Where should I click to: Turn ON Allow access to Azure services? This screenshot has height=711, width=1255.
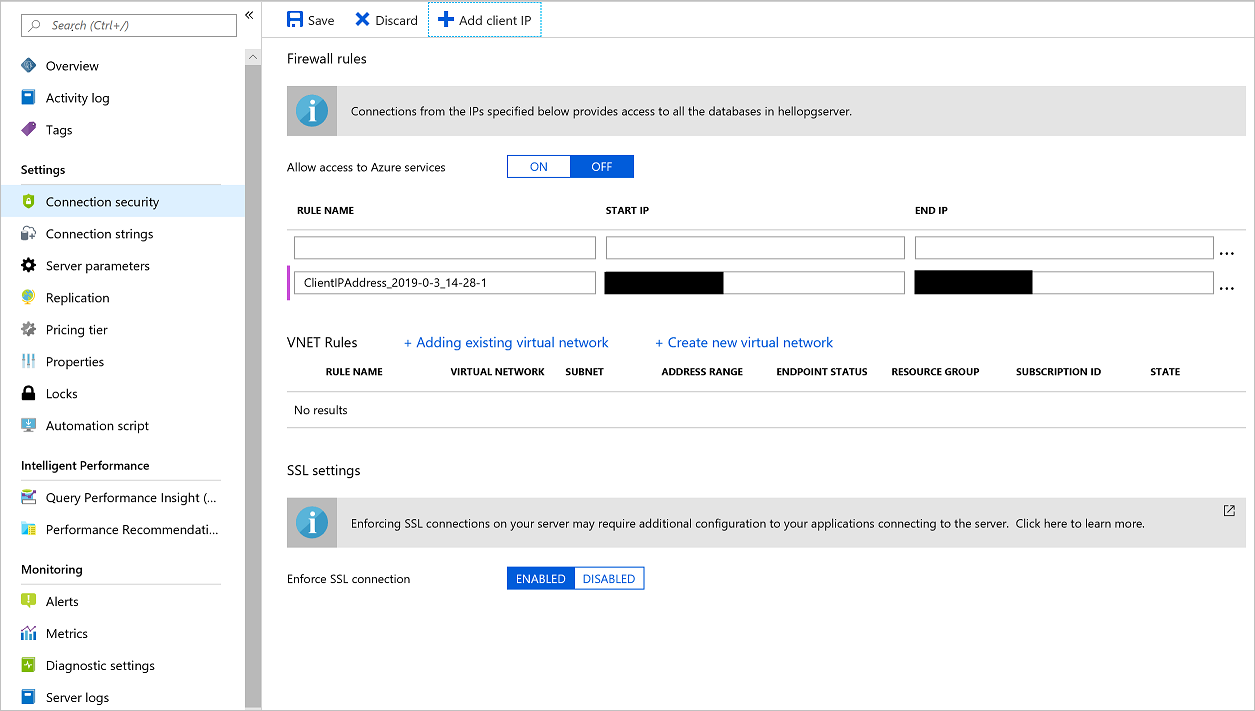tap(539, 167)
